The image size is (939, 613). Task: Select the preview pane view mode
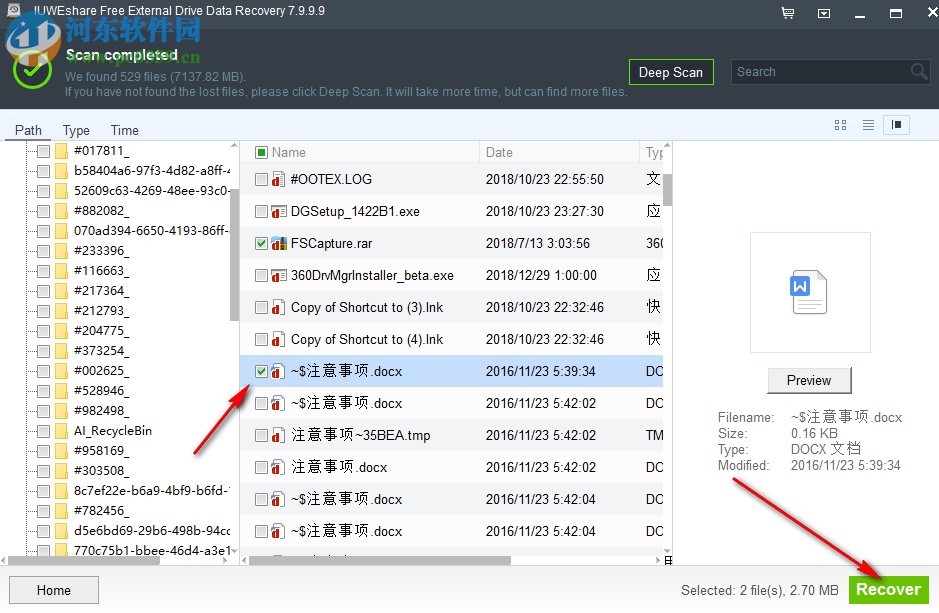click(x=896, y=125)
